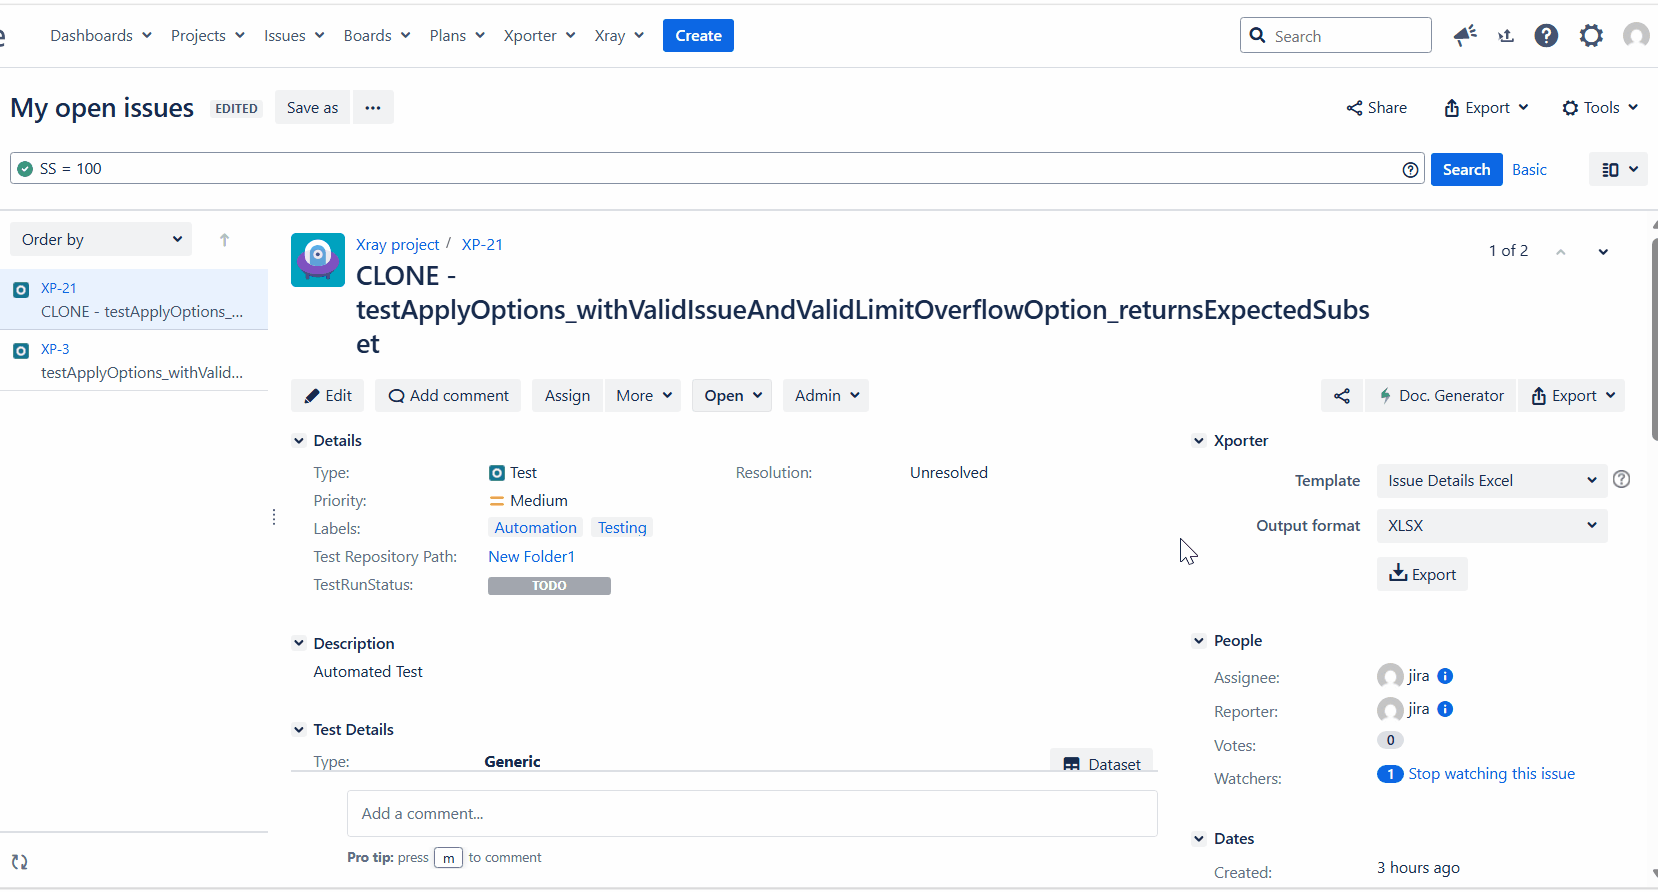This screenshot has height=892, width=1658.
Task: Click the Doc. Generator button
Action: pyautogui.click(x=1440, y=396)
